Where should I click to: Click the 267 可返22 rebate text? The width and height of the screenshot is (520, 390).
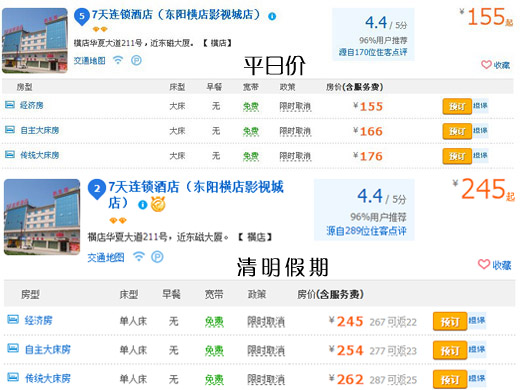393,322
